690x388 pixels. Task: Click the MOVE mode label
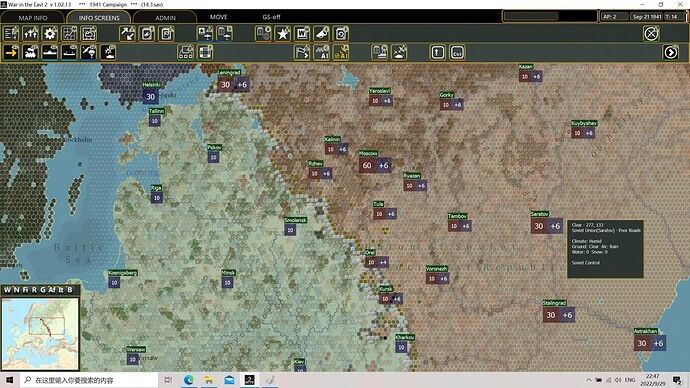(x=218, y=17)
